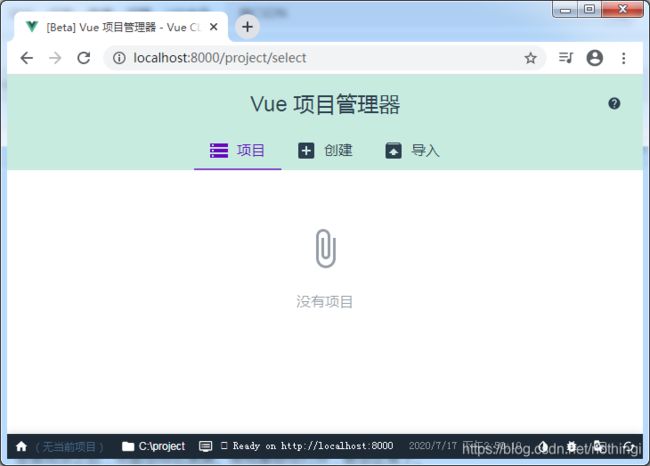This screenshot has height=466, width=650.
Task: Click the Vue 项目管理器 page heading
Action: coord(325,104)
